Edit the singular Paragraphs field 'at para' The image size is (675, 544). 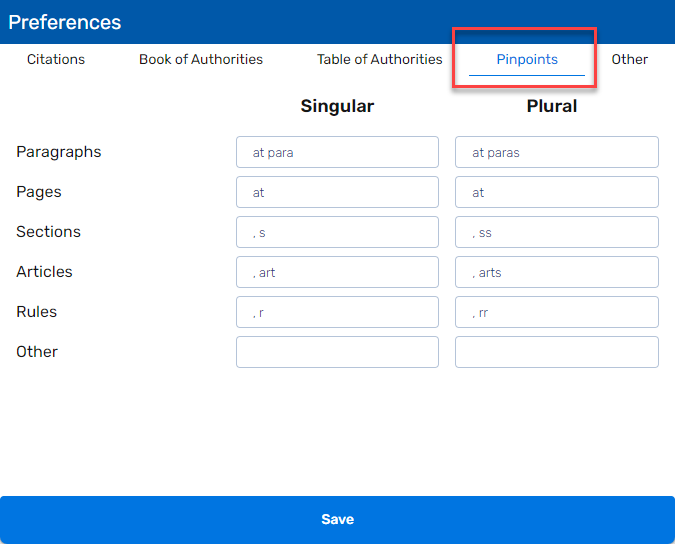coord(338,152)
